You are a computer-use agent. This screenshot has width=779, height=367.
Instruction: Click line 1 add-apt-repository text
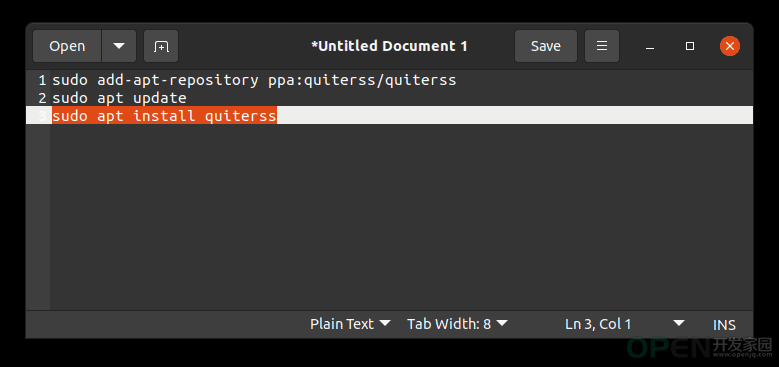pos(254,80)
